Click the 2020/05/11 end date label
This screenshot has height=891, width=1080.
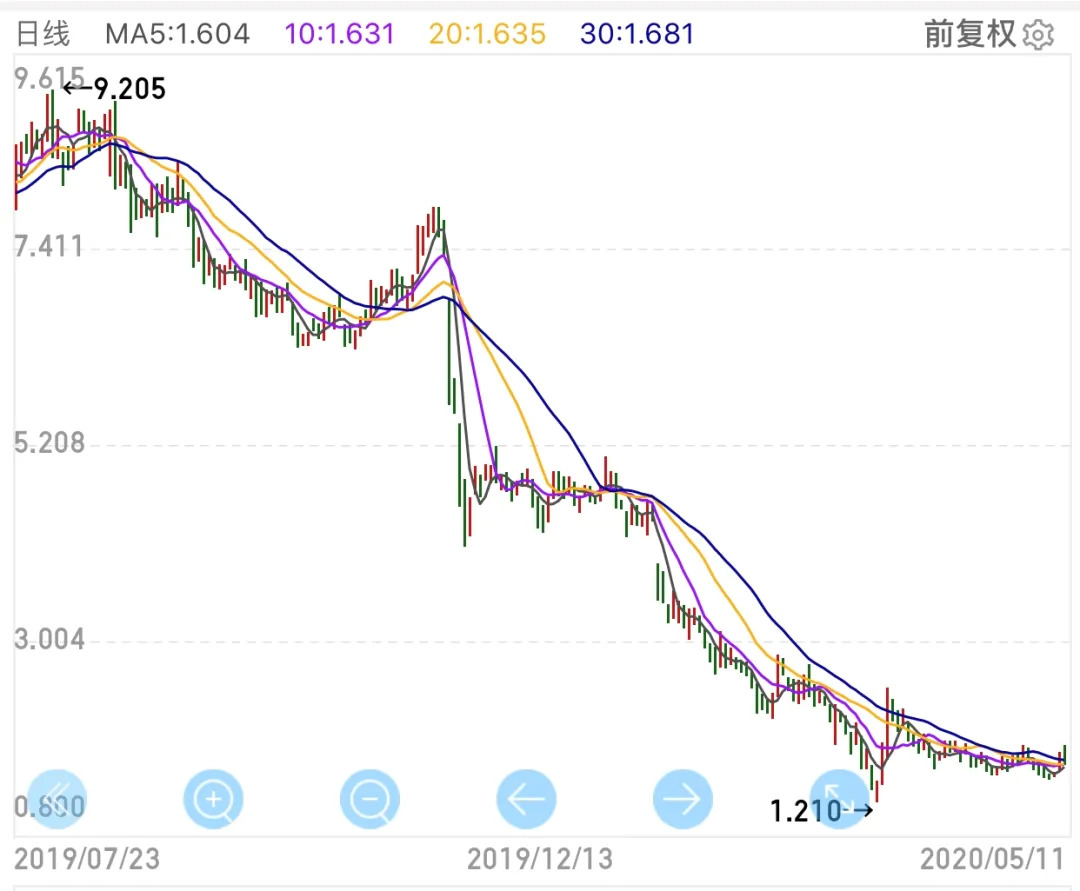(x=992, y=858)
